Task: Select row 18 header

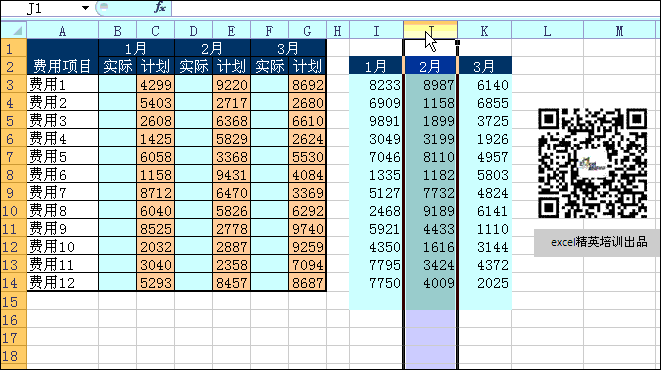Action: point(13,356)
